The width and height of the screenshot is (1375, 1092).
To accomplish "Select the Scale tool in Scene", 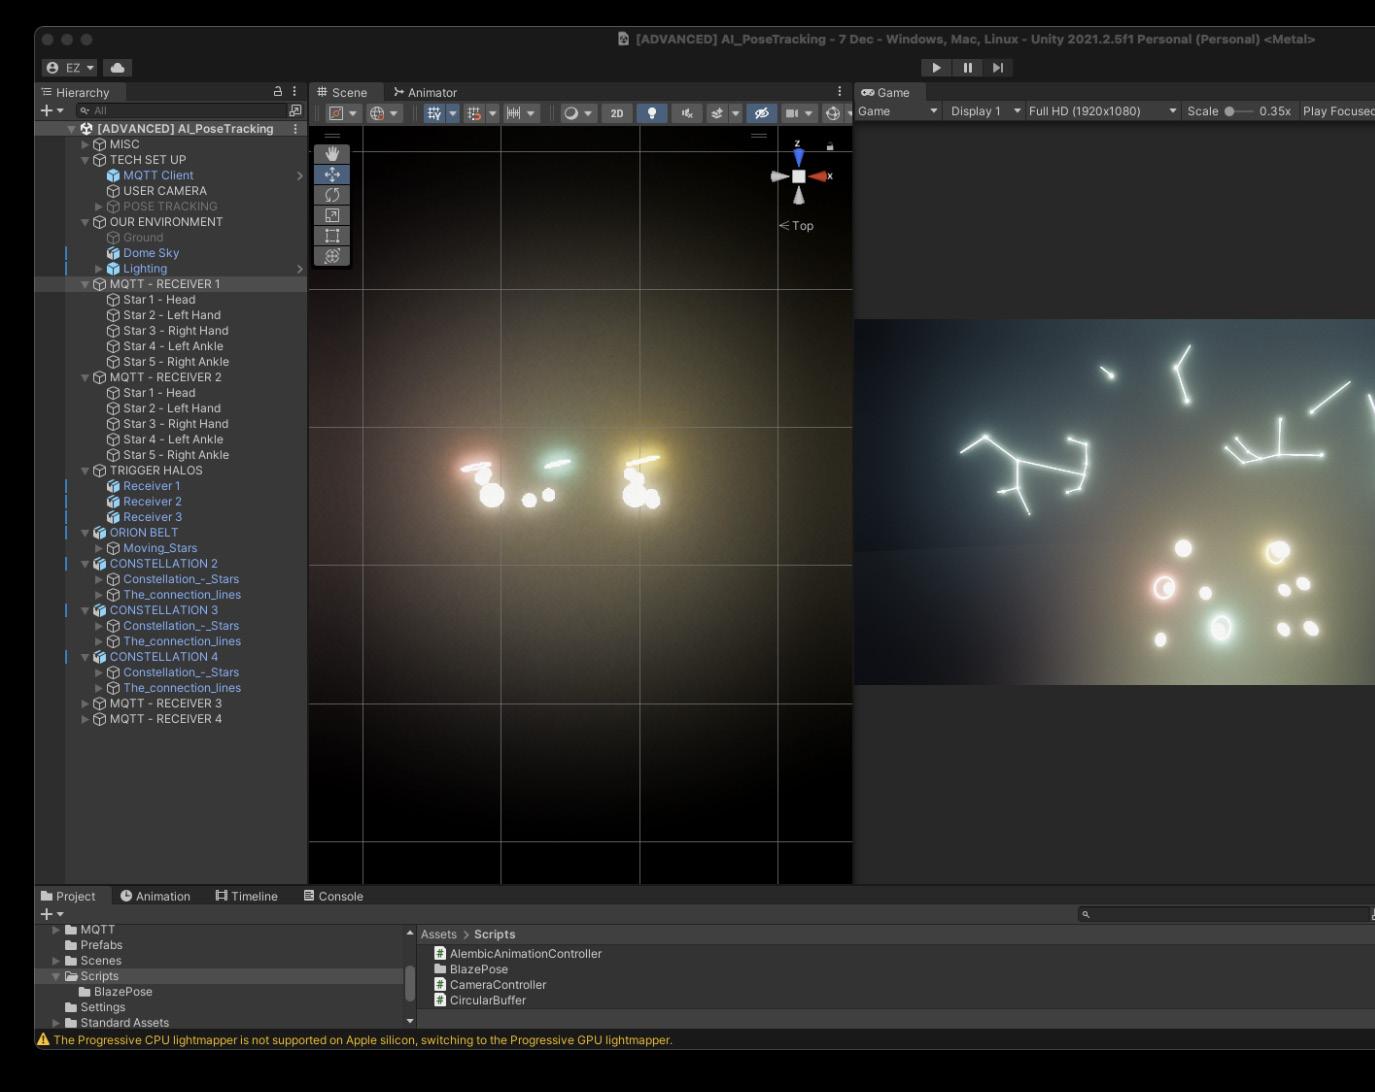I will pos(332,215).
